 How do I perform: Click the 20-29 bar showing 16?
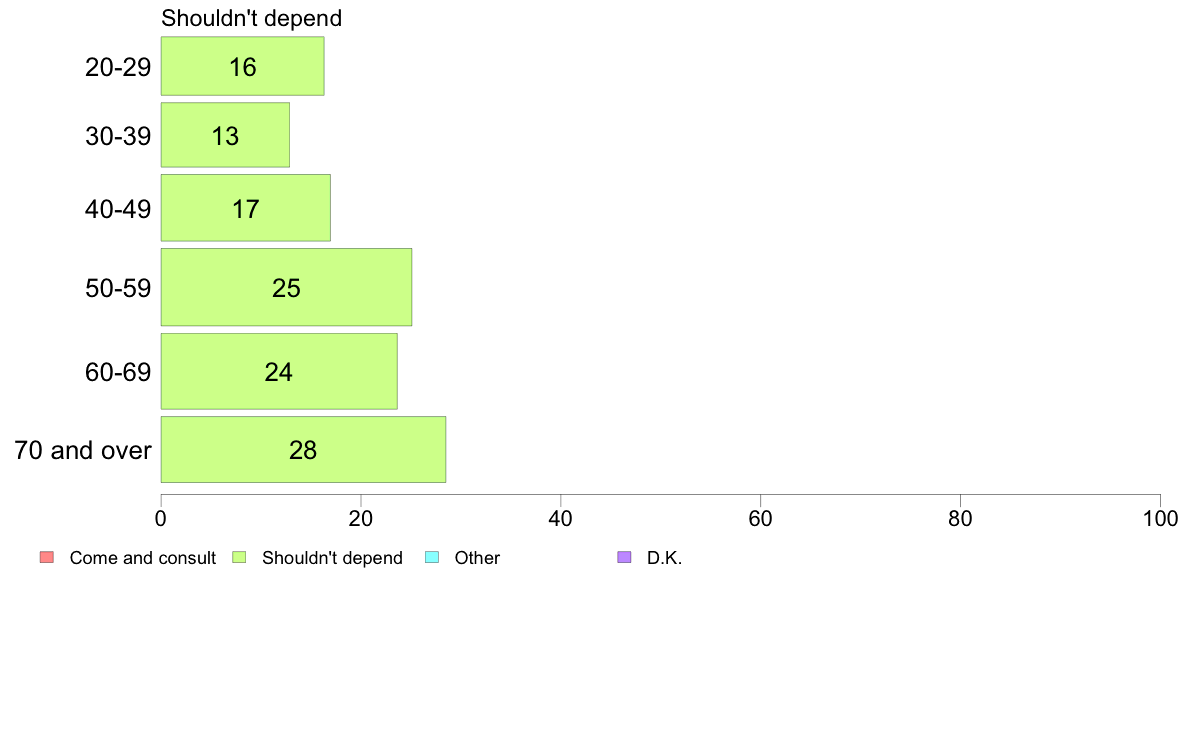coord(242,67)
